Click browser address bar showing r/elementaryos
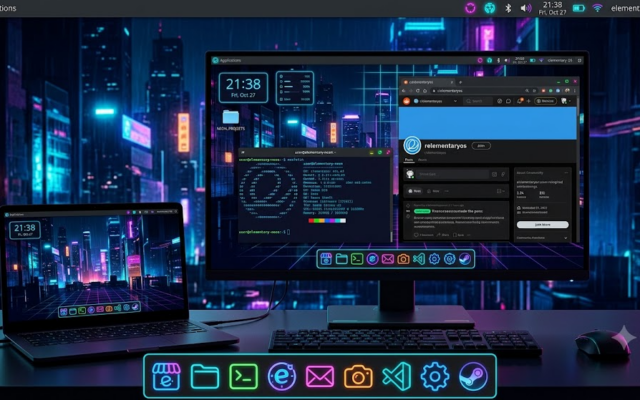The image size is (640, 400). tap(484, 91)
